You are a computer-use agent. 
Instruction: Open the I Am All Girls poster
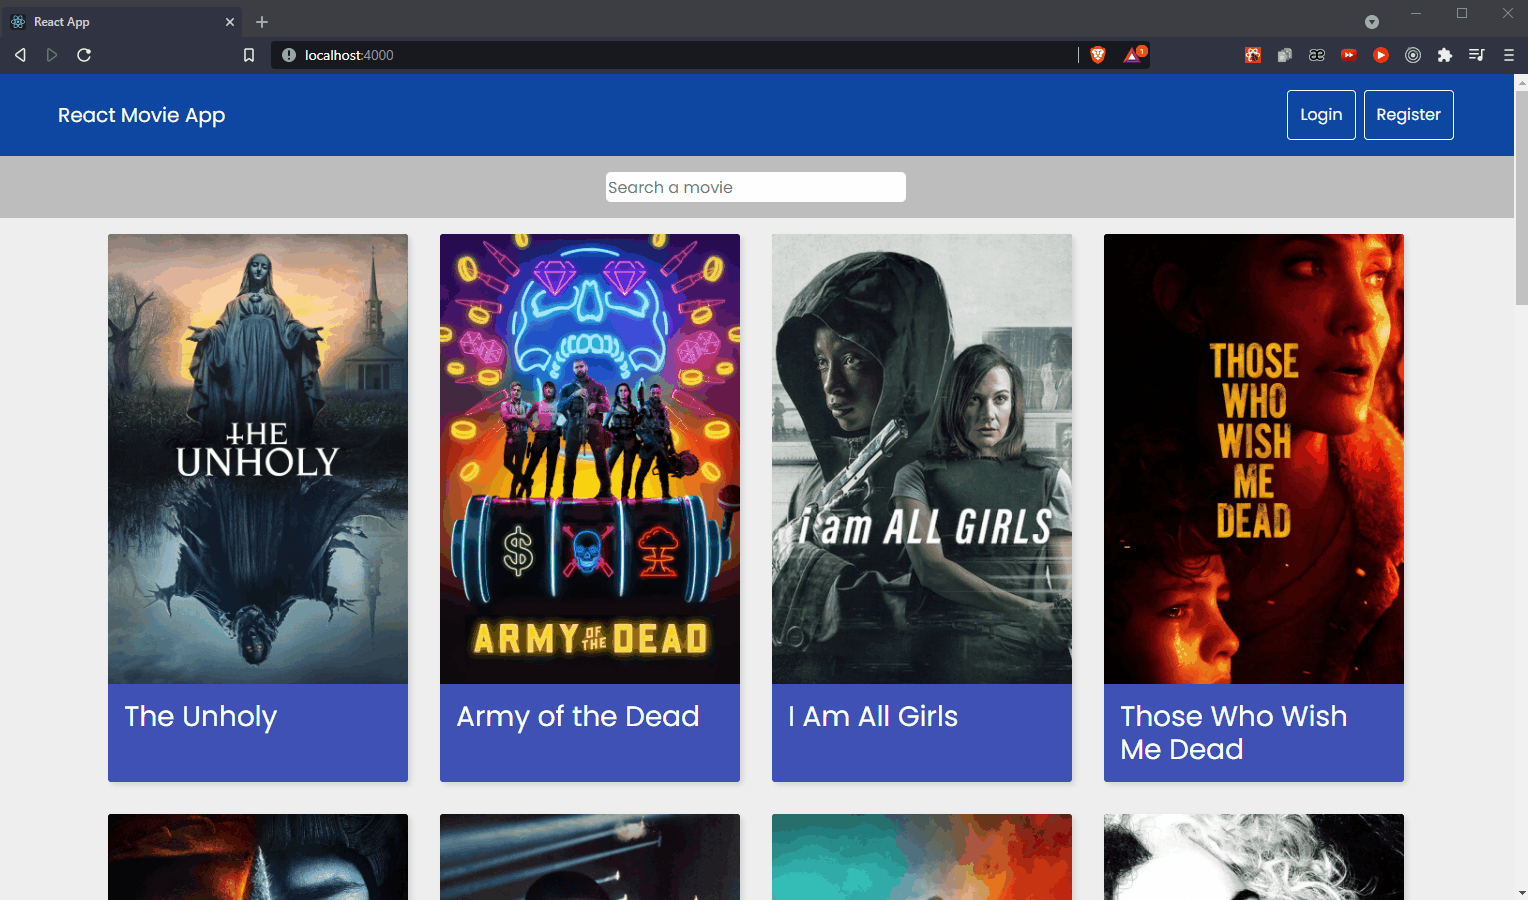[x=922, y=459]
